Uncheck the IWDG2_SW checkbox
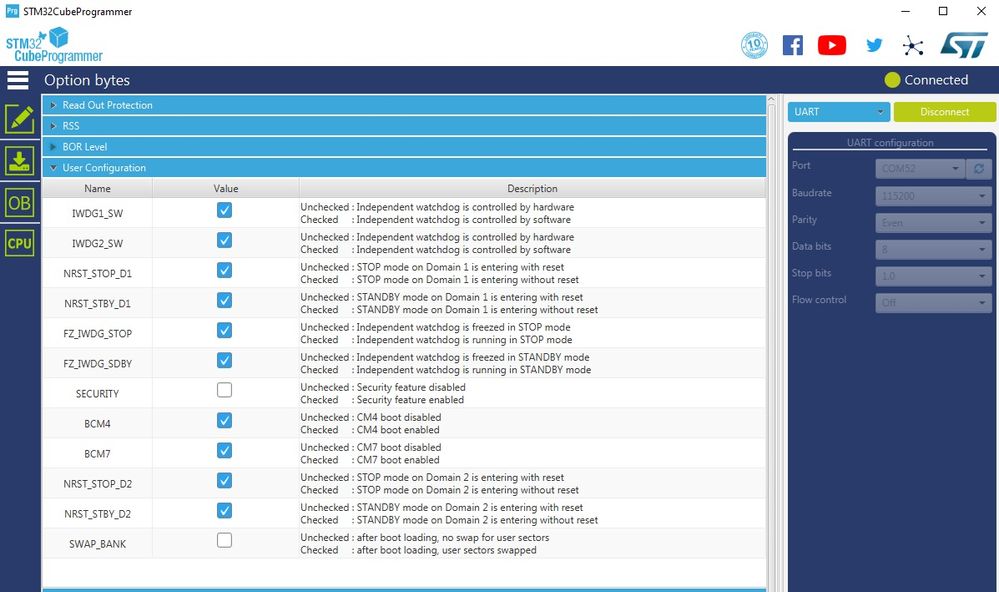This screenshot has height=592, width=999. 224,240
